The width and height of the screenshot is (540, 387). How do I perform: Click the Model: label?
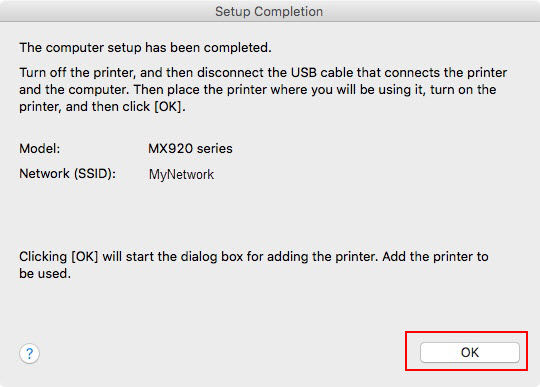pyautogui.click(x=40, y=149)
